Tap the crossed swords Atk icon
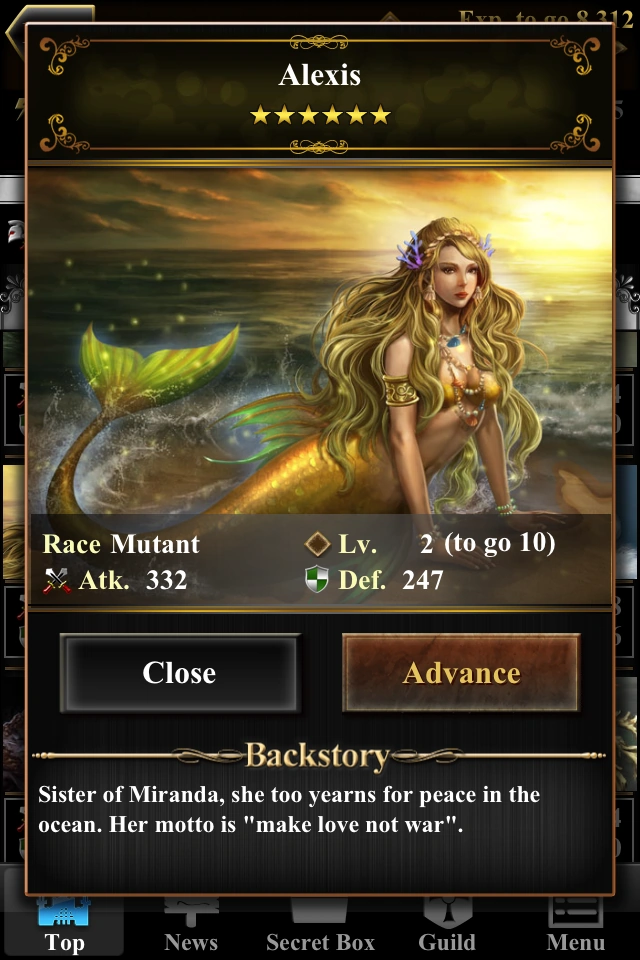This screenshot has width=640, height=960. [x=56, y=580]
